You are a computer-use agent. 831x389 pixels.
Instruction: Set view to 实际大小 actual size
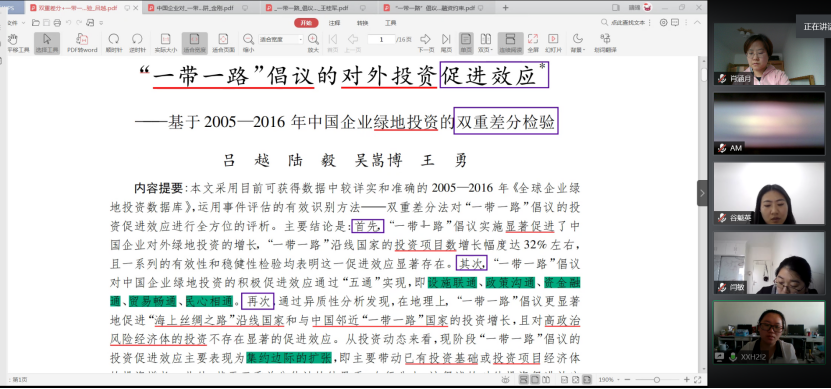click(165, 42)
